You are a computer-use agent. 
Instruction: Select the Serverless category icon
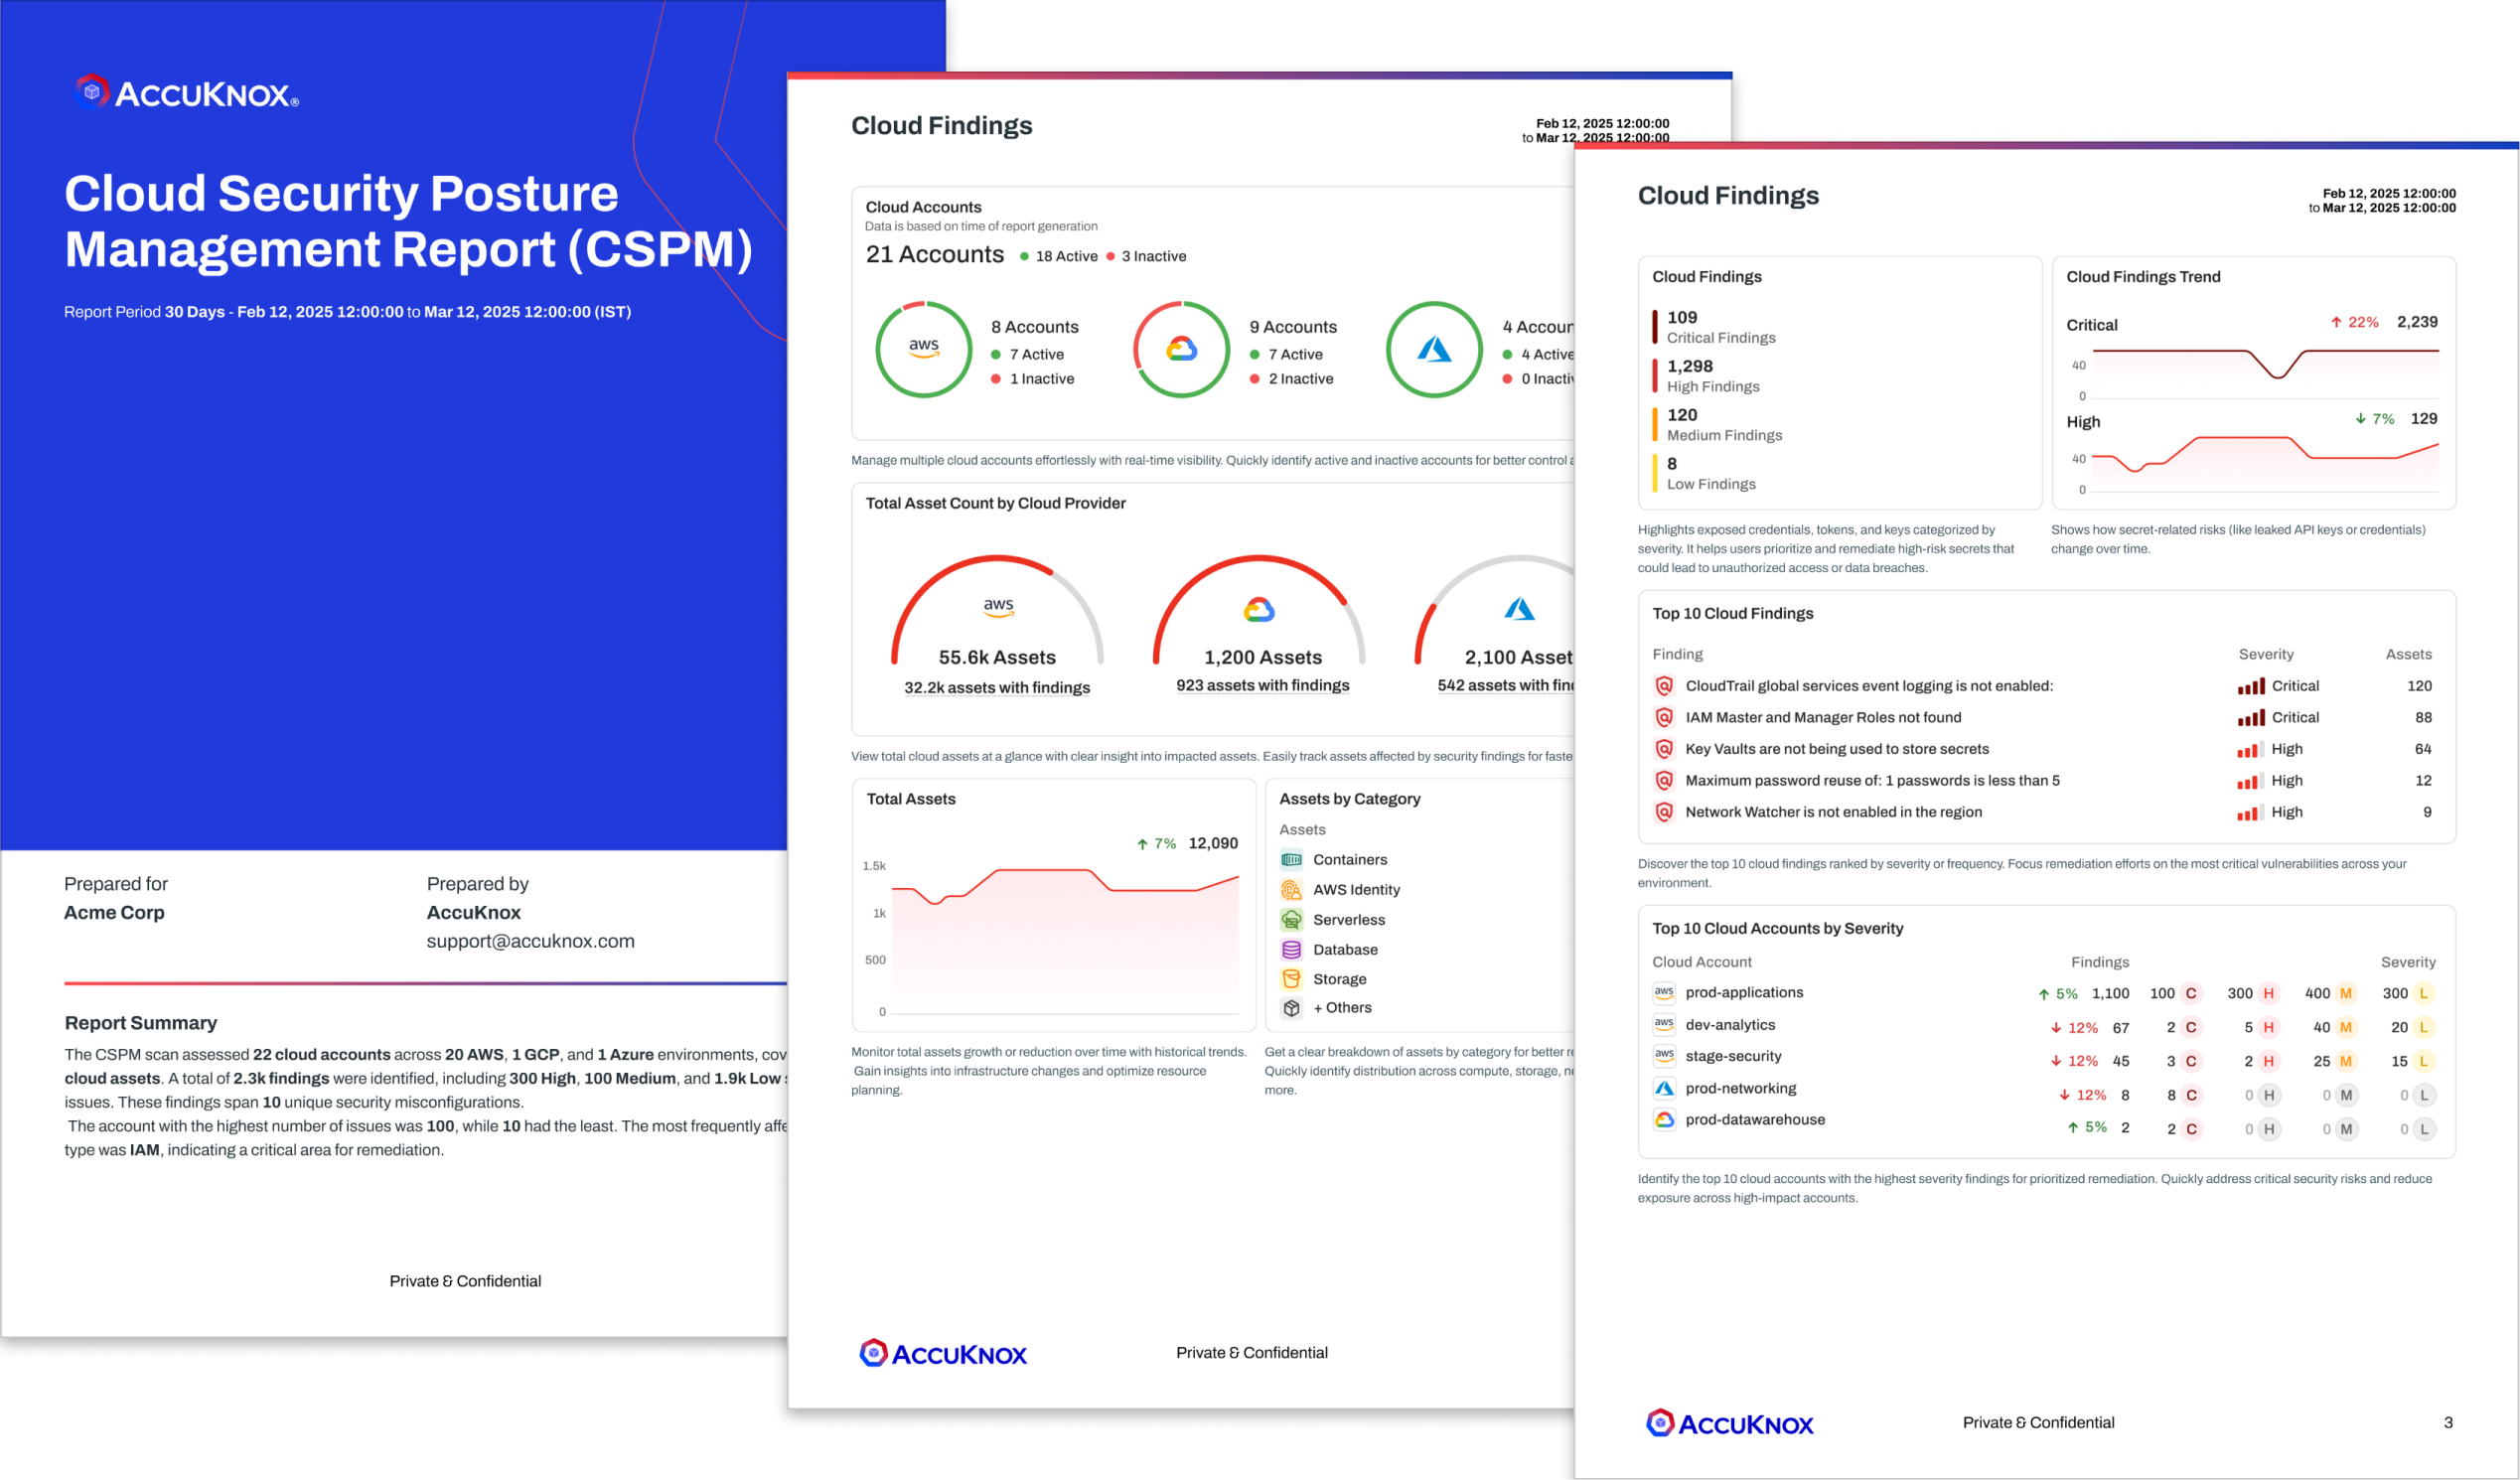coord(1291,919)
